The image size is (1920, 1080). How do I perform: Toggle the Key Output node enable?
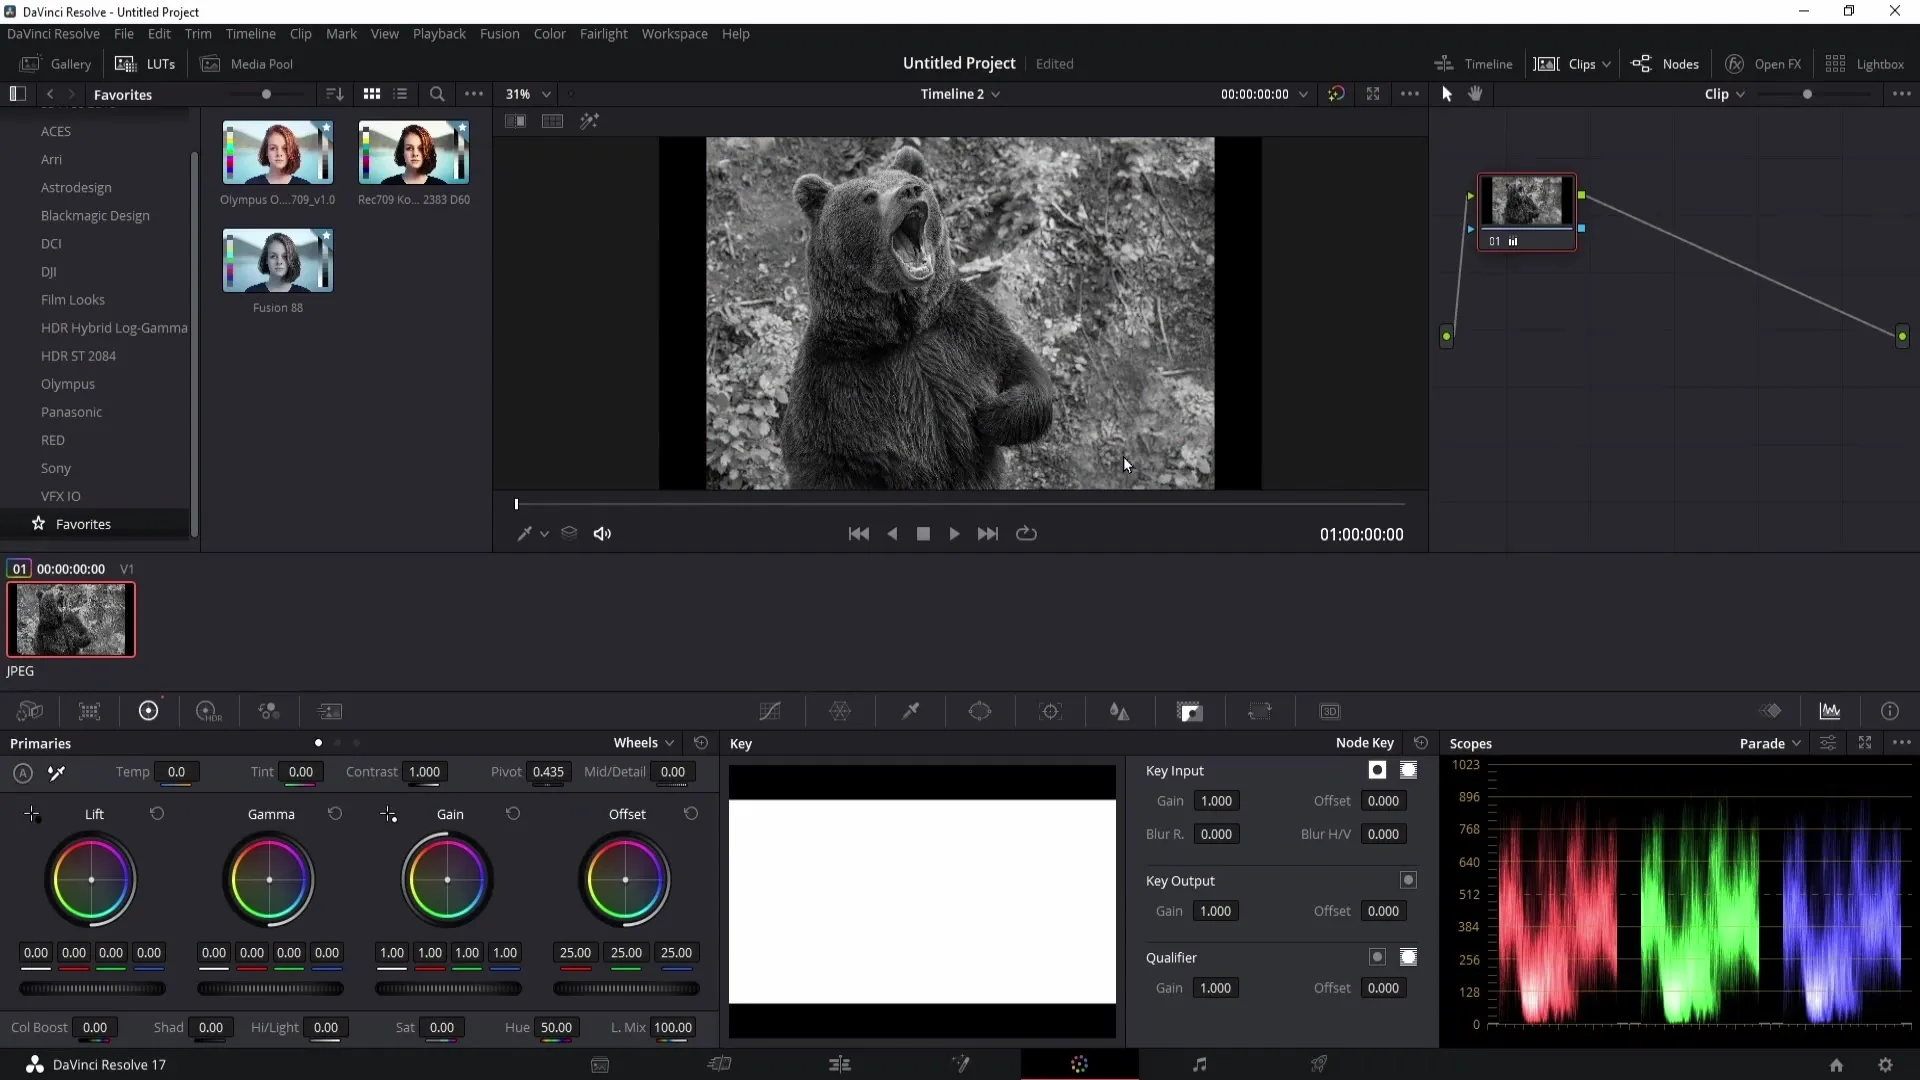click(x=1408, y=880)
